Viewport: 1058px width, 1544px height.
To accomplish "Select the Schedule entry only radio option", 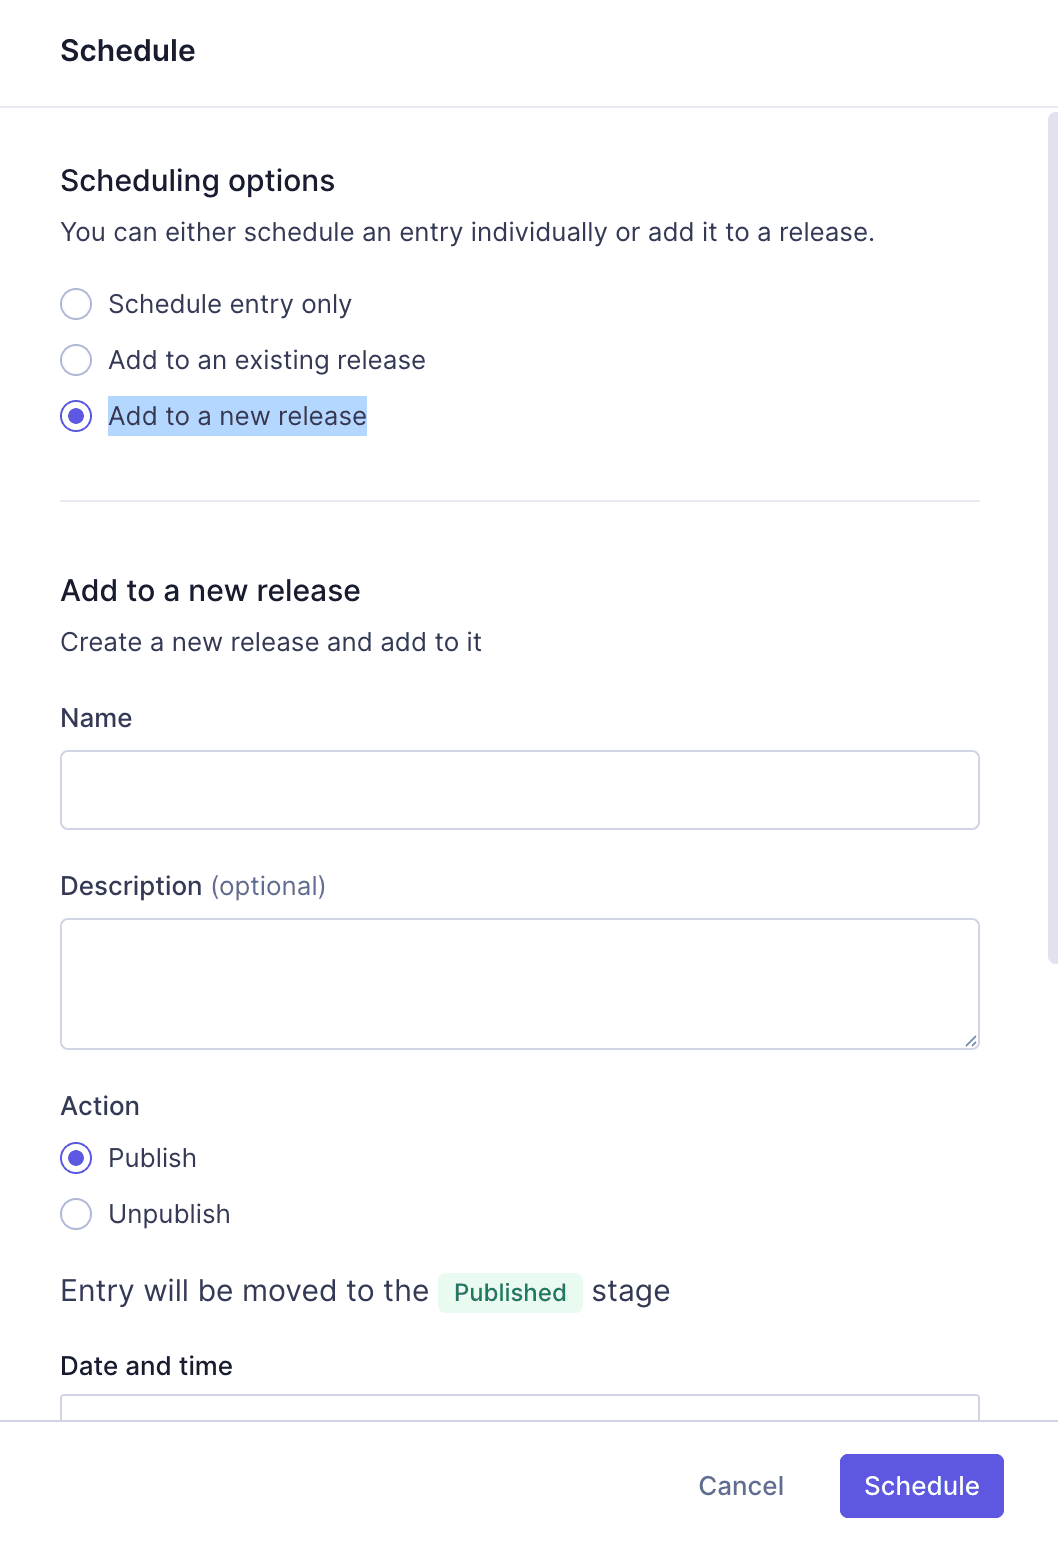I will click(x=76, y=304).
